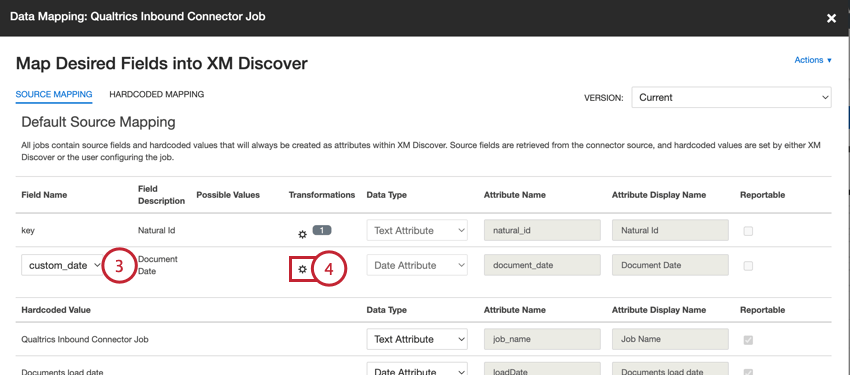Click 'Qualtrics Inbound Connector Job' hardcoded value text
Screen dimensions: 850x375
click(x=85, y=340)
